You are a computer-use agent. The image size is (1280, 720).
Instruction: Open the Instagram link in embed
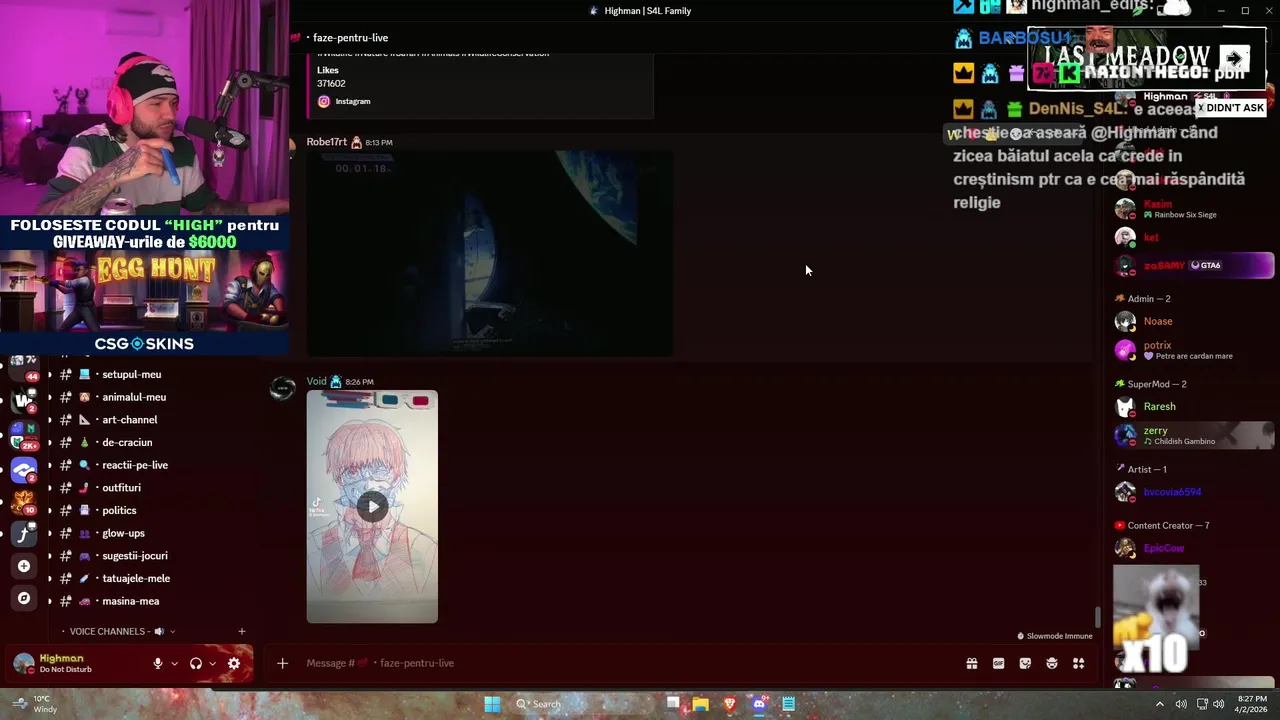(352, 101)
